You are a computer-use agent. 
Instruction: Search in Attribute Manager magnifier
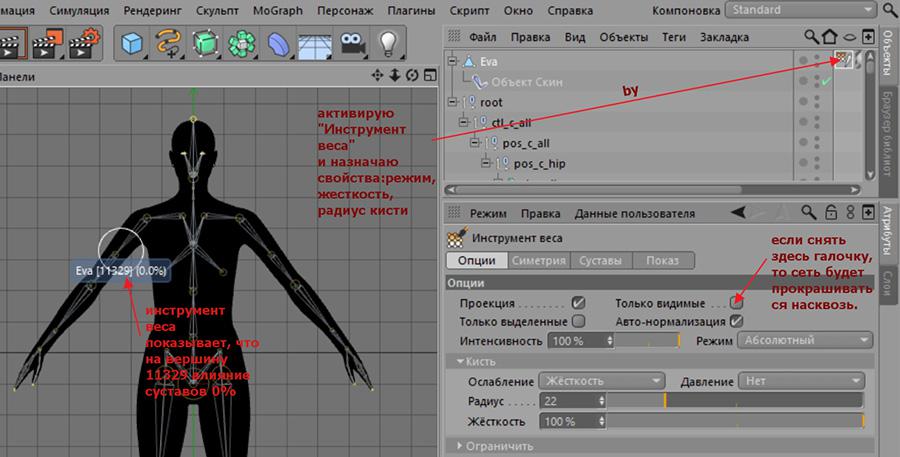point(809,212)
